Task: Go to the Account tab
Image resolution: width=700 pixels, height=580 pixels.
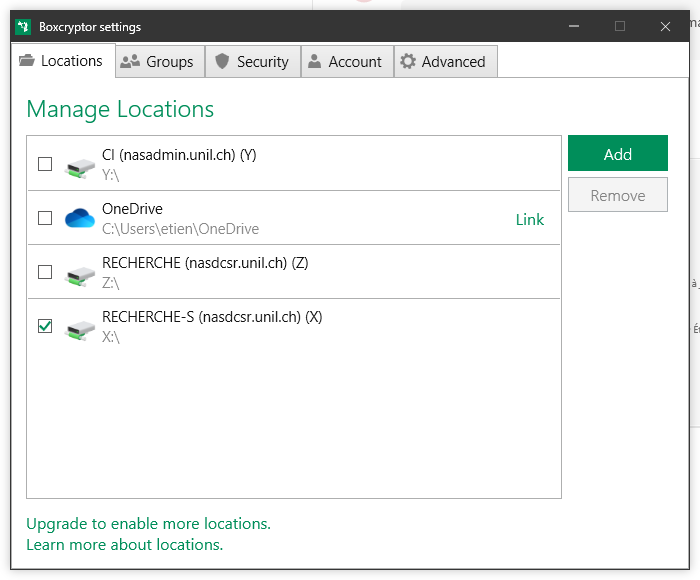Action: 345,62
